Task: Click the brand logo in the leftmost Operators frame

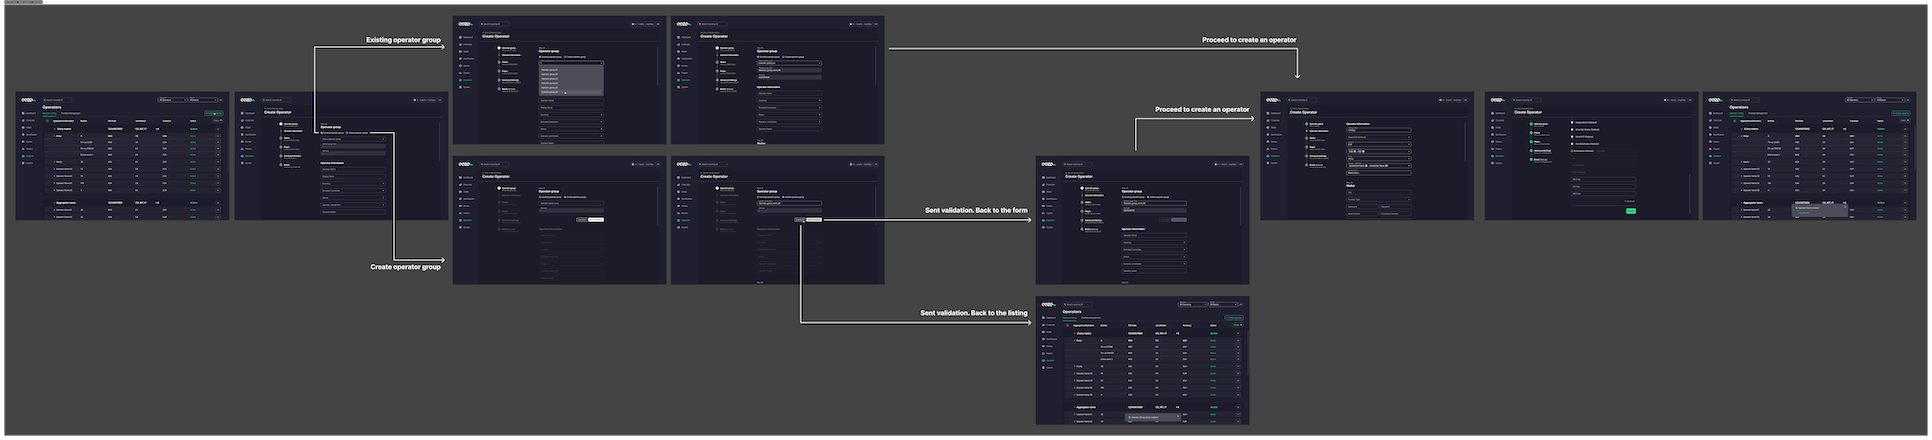Action: 27,100
